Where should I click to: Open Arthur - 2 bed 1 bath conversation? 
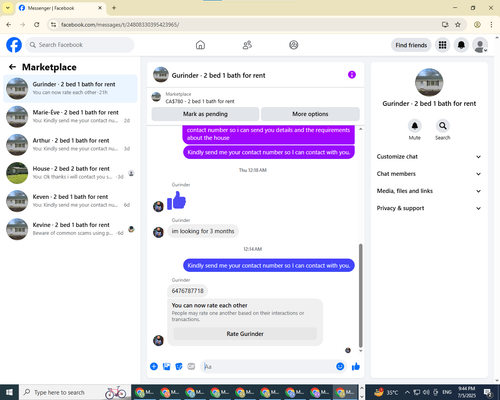pyautogui.click(x=70, y=145)
